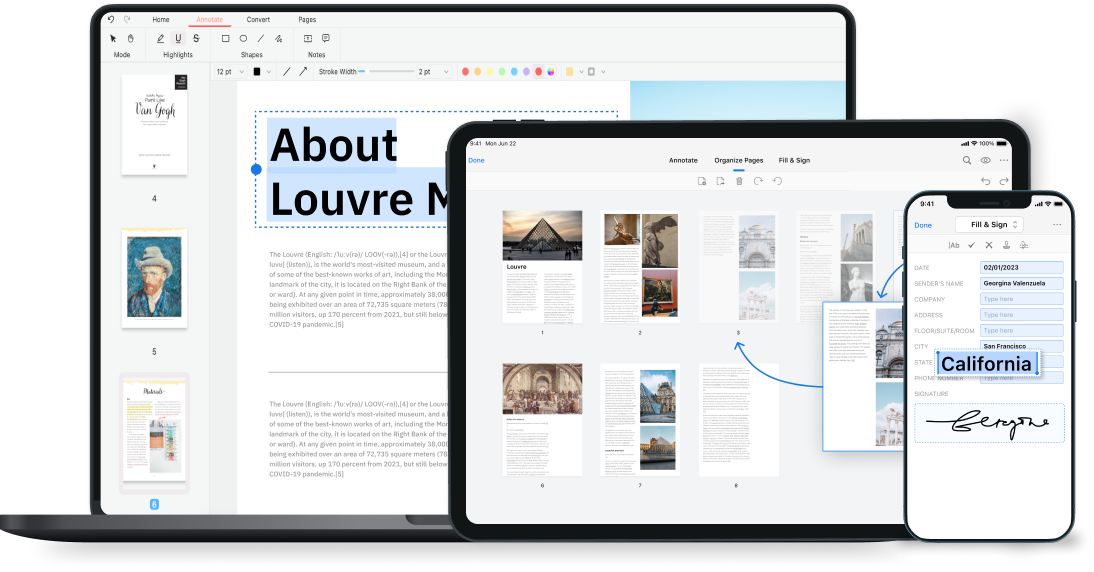1094x572 pixels.
Task: Delete page using tablet trash icon
Action: 739,181
